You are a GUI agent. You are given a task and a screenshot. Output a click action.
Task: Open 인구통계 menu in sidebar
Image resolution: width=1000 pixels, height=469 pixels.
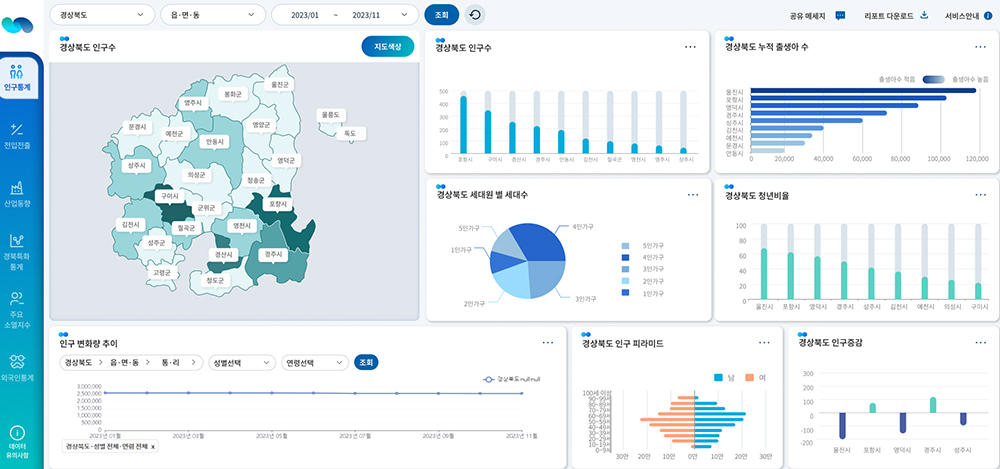[17, 77]
